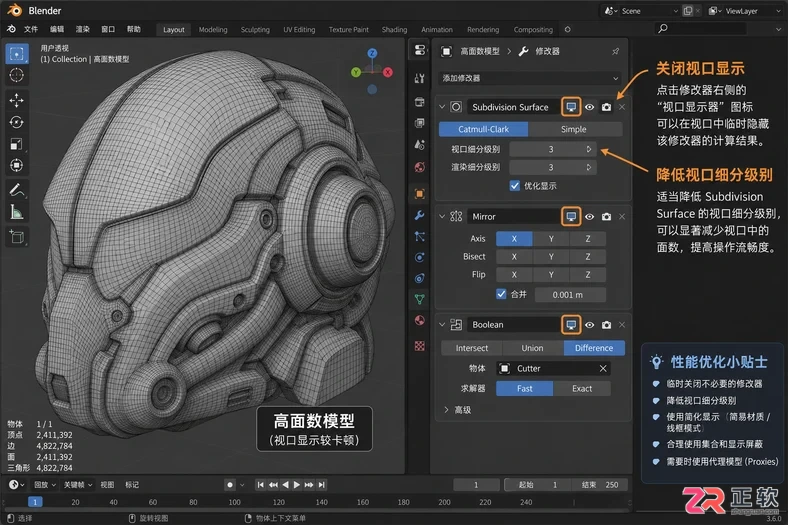The height and width of the screenshot is (525, 788).
Task: Activate the Transform tool
Action: click(17, 165)
